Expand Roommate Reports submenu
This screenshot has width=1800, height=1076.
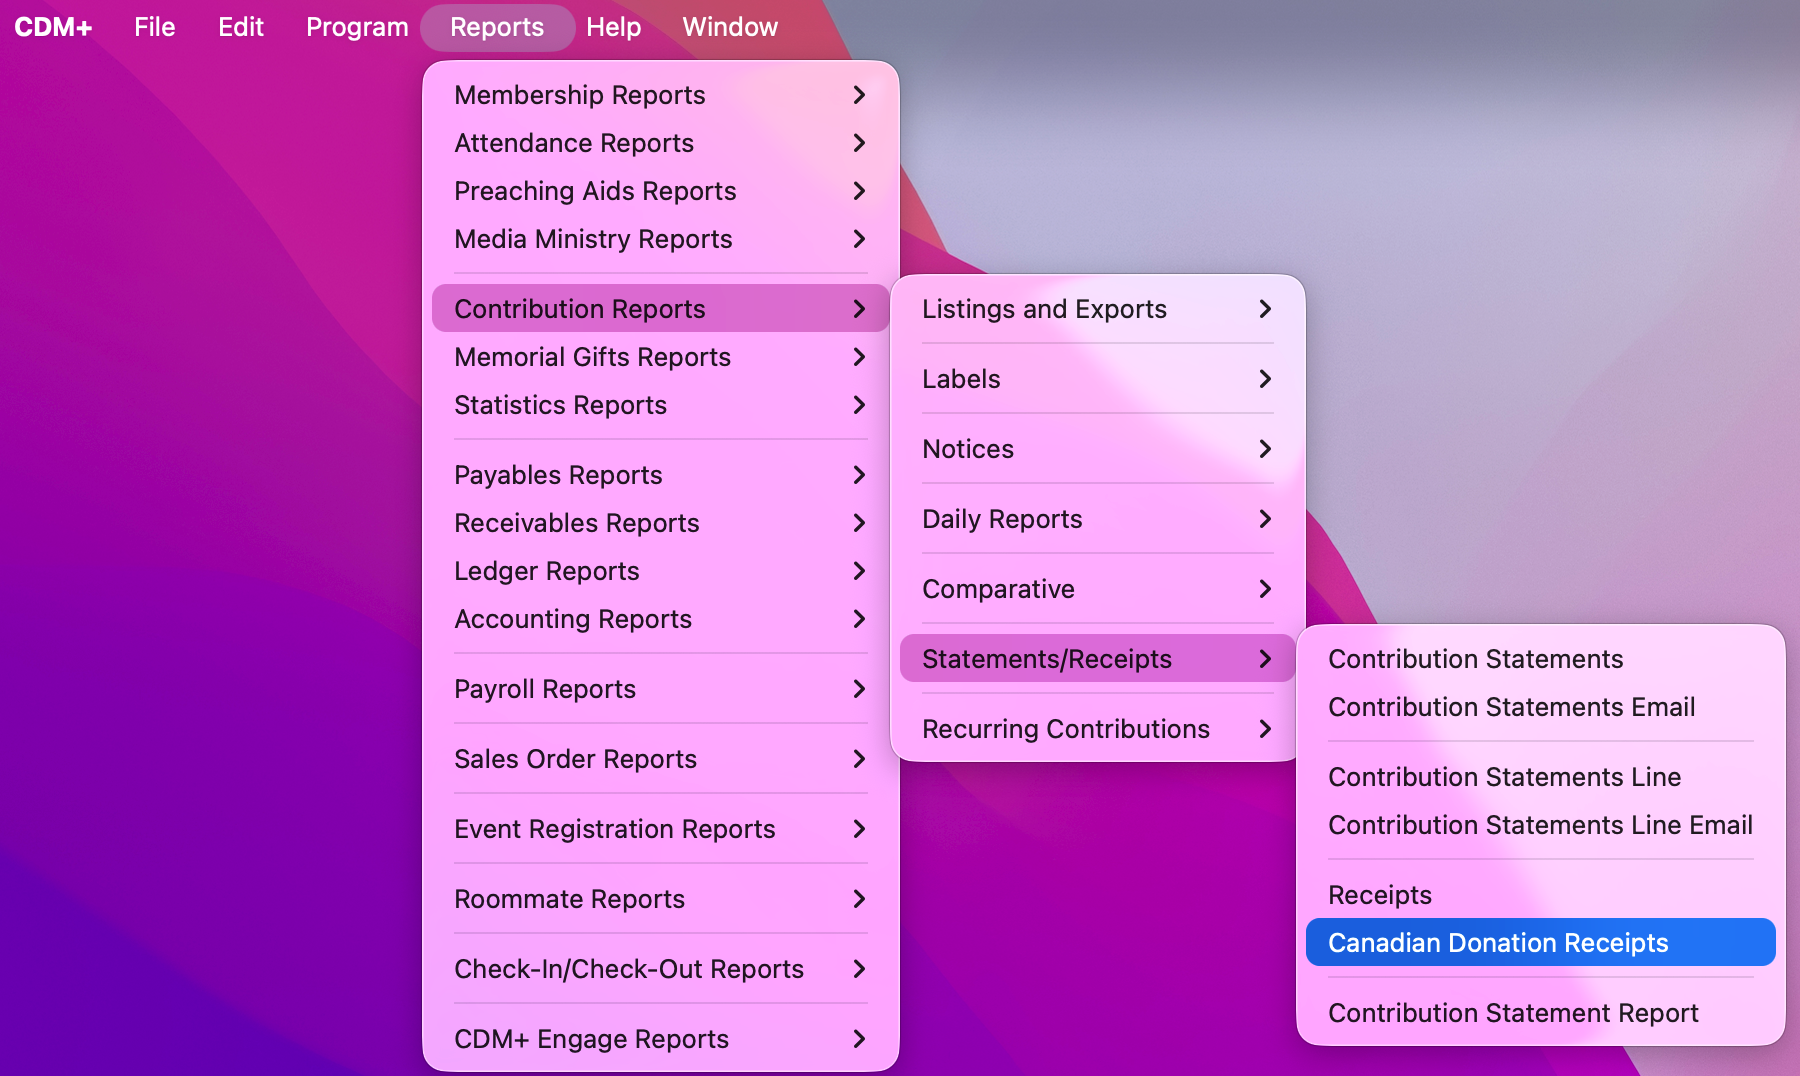coord(660,899)
